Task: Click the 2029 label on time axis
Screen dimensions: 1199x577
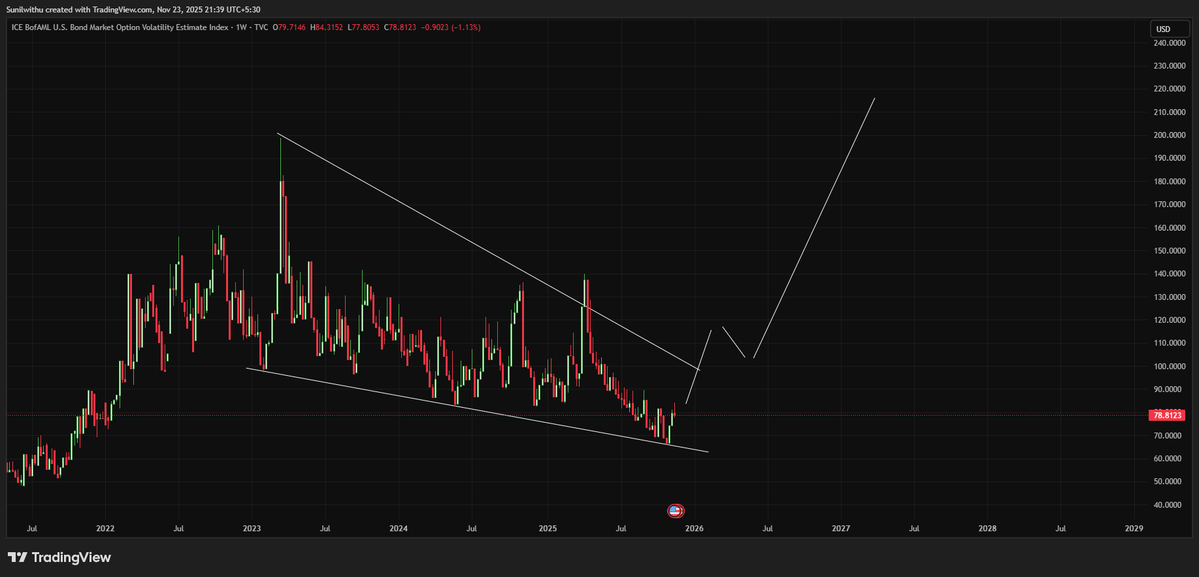Action: (x=1134, y=528)
